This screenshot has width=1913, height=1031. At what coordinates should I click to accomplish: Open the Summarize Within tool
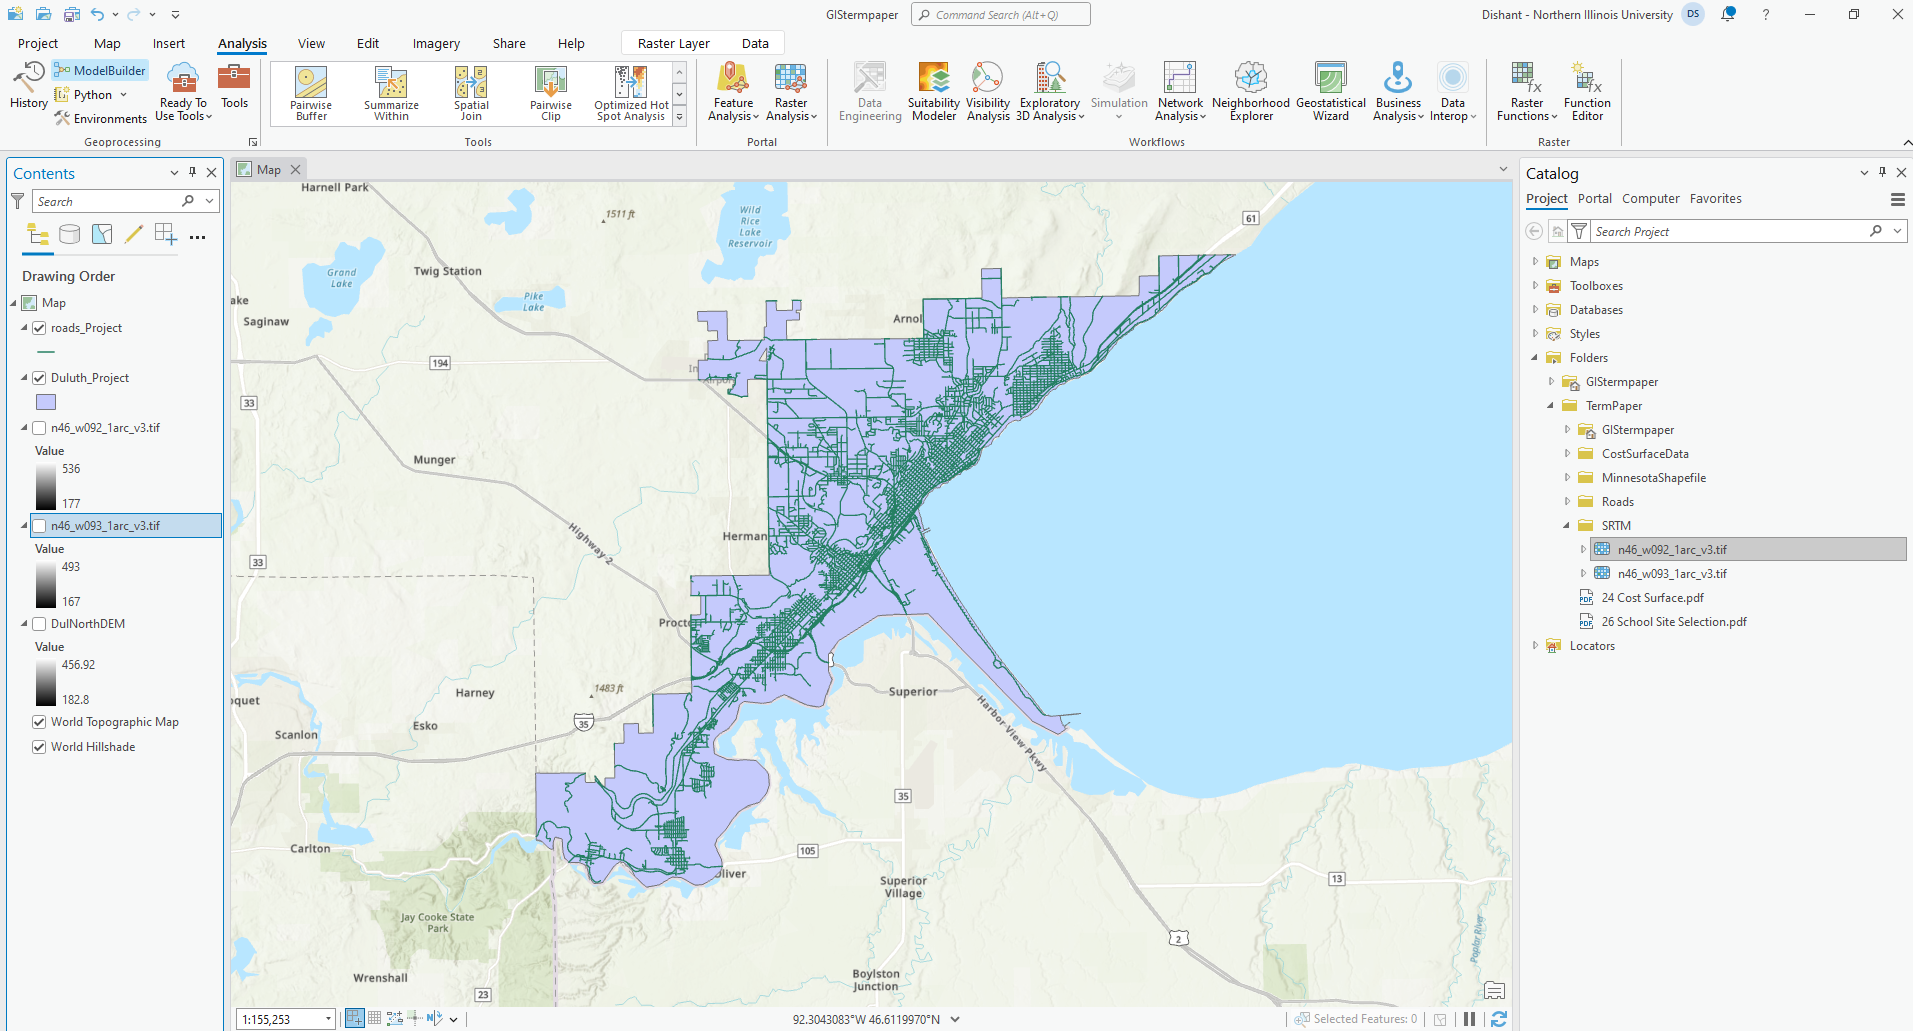[391, 94]
